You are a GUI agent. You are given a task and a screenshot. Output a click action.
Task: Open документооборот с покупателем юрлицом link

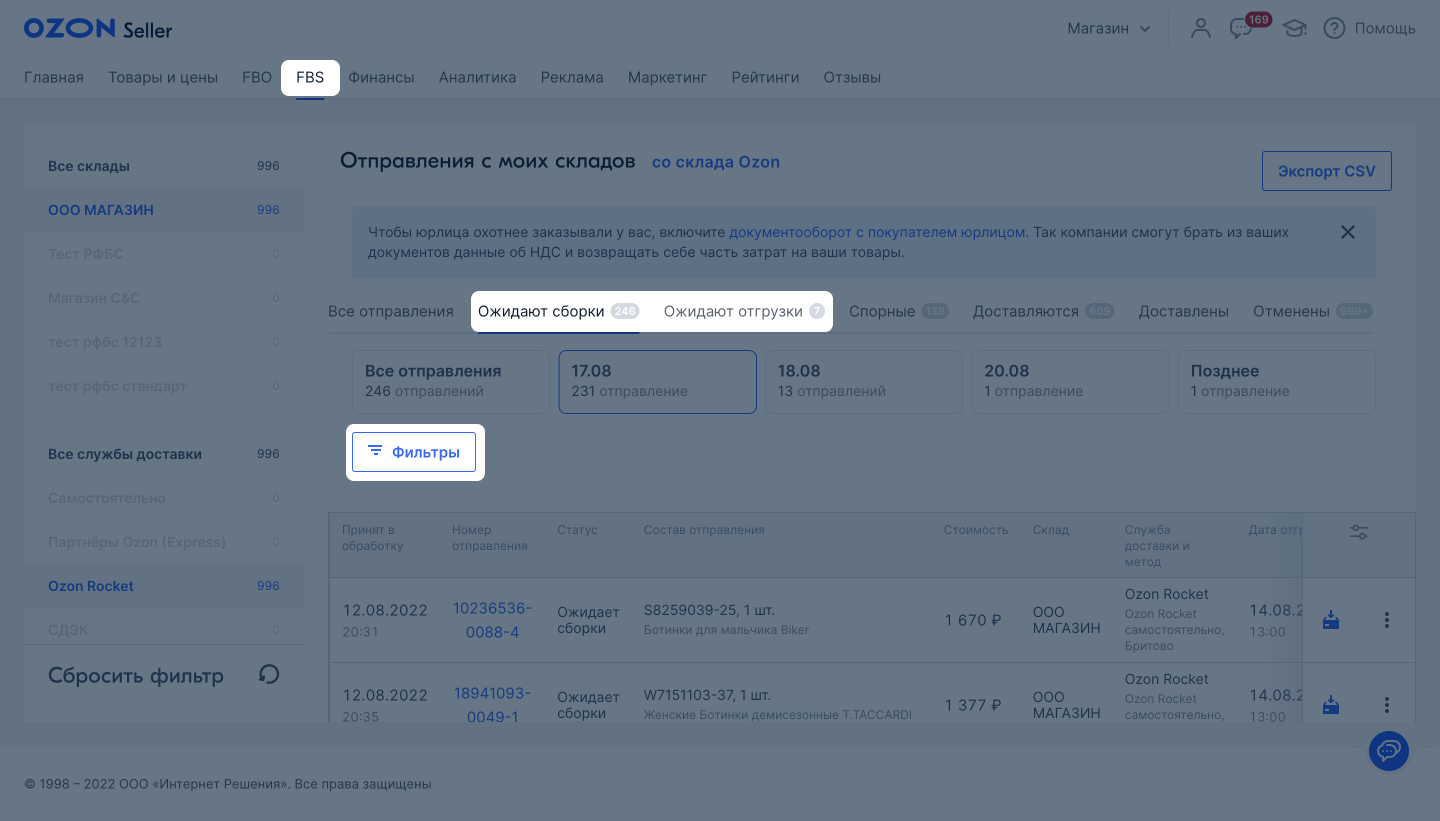(x=877, y=232)
